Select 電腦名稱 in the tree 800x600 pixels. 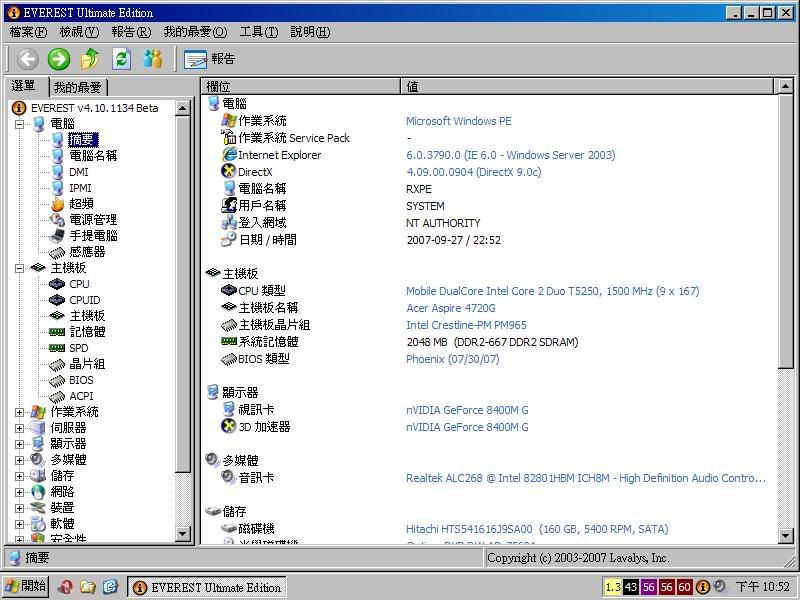click(93, 156)
